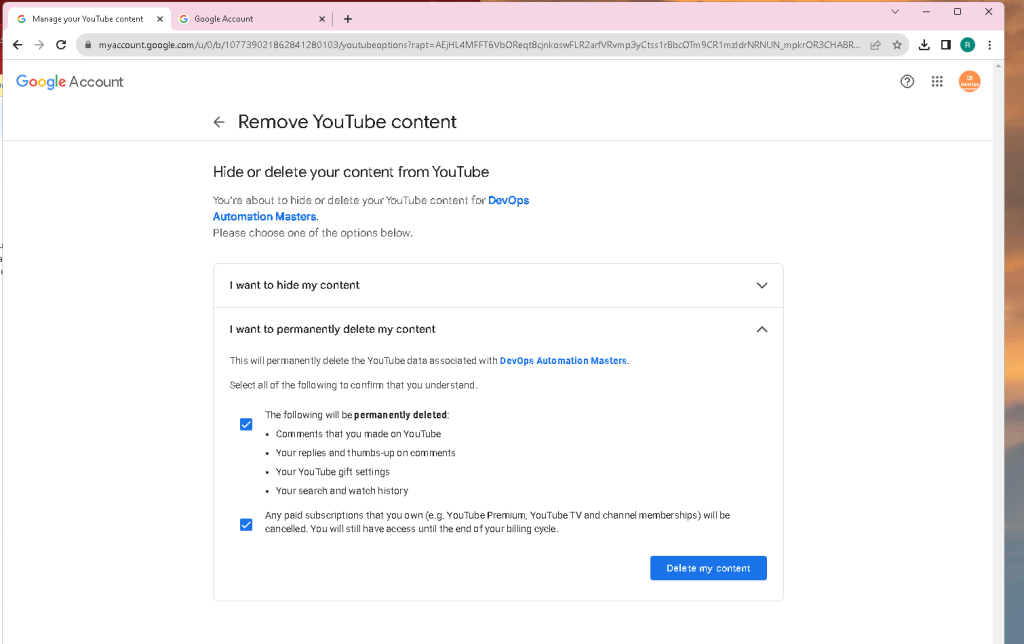Collapse the permanently delete my content section
Image resolution: width=1024 pixels, height=644 pixels.
[x=498, y=329]
